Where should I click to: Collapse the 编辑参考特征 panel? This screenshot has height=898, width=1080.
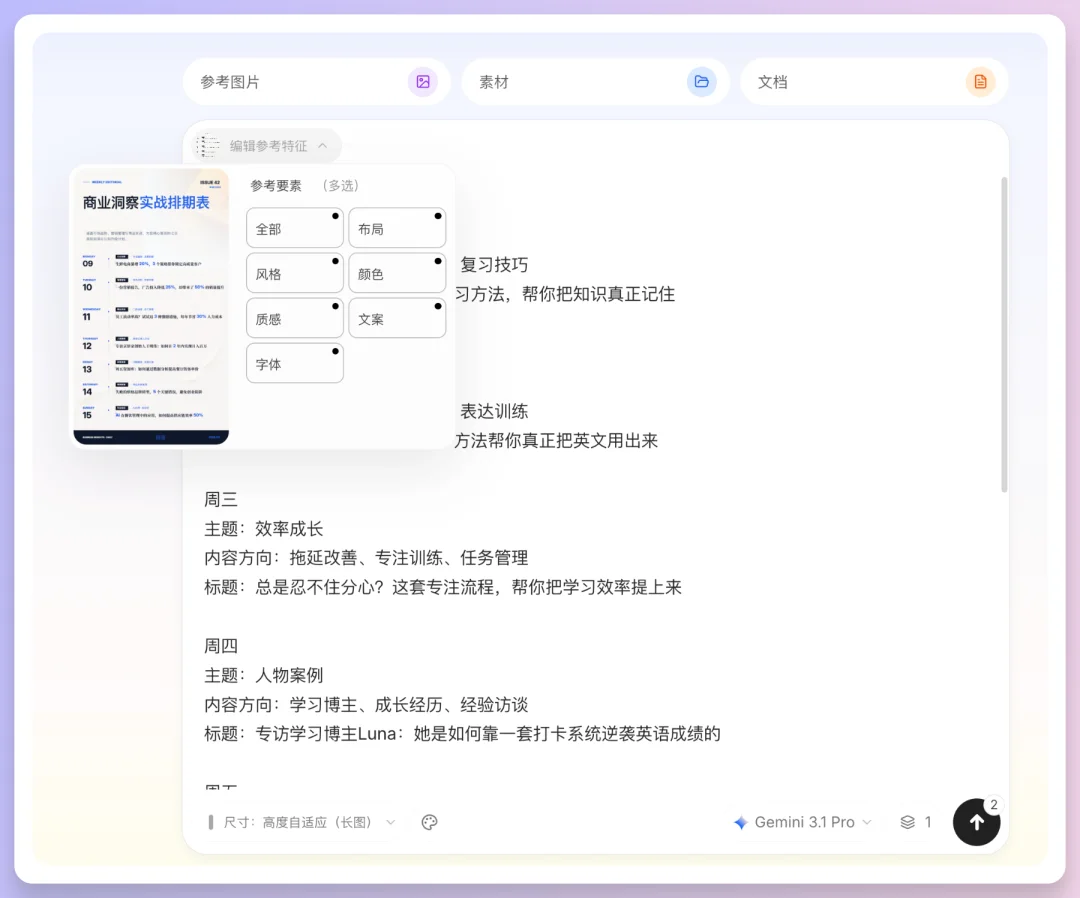click(x=322, y=145)
